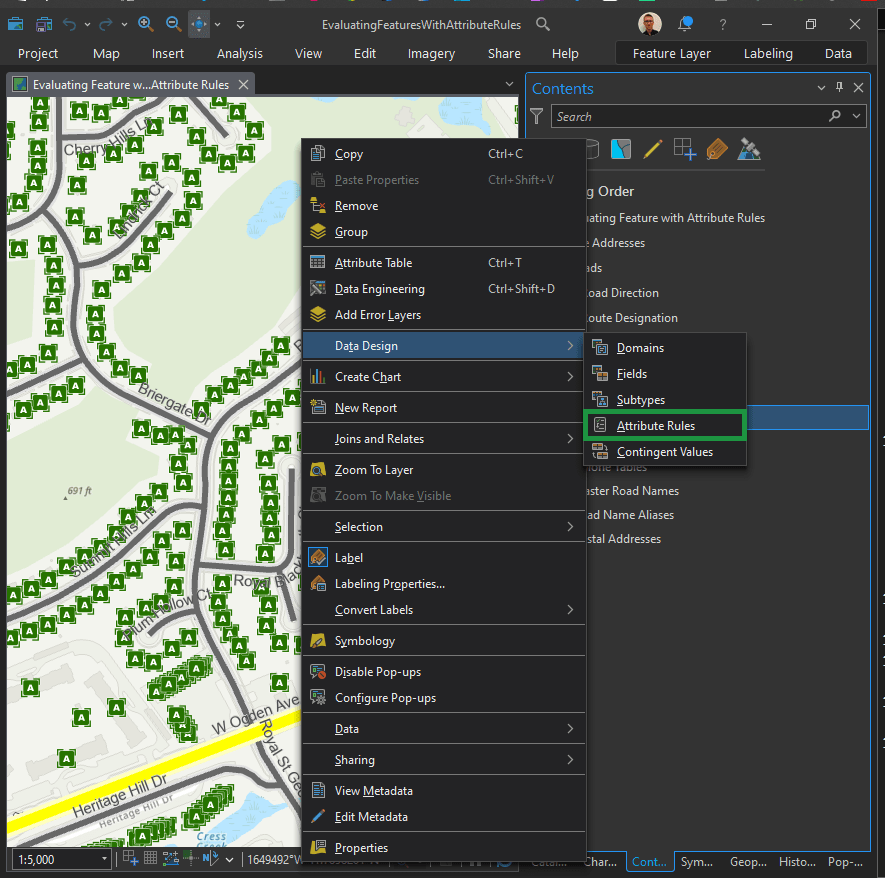
Task: Select the Explore navigation tool
Action: point(198,24)
